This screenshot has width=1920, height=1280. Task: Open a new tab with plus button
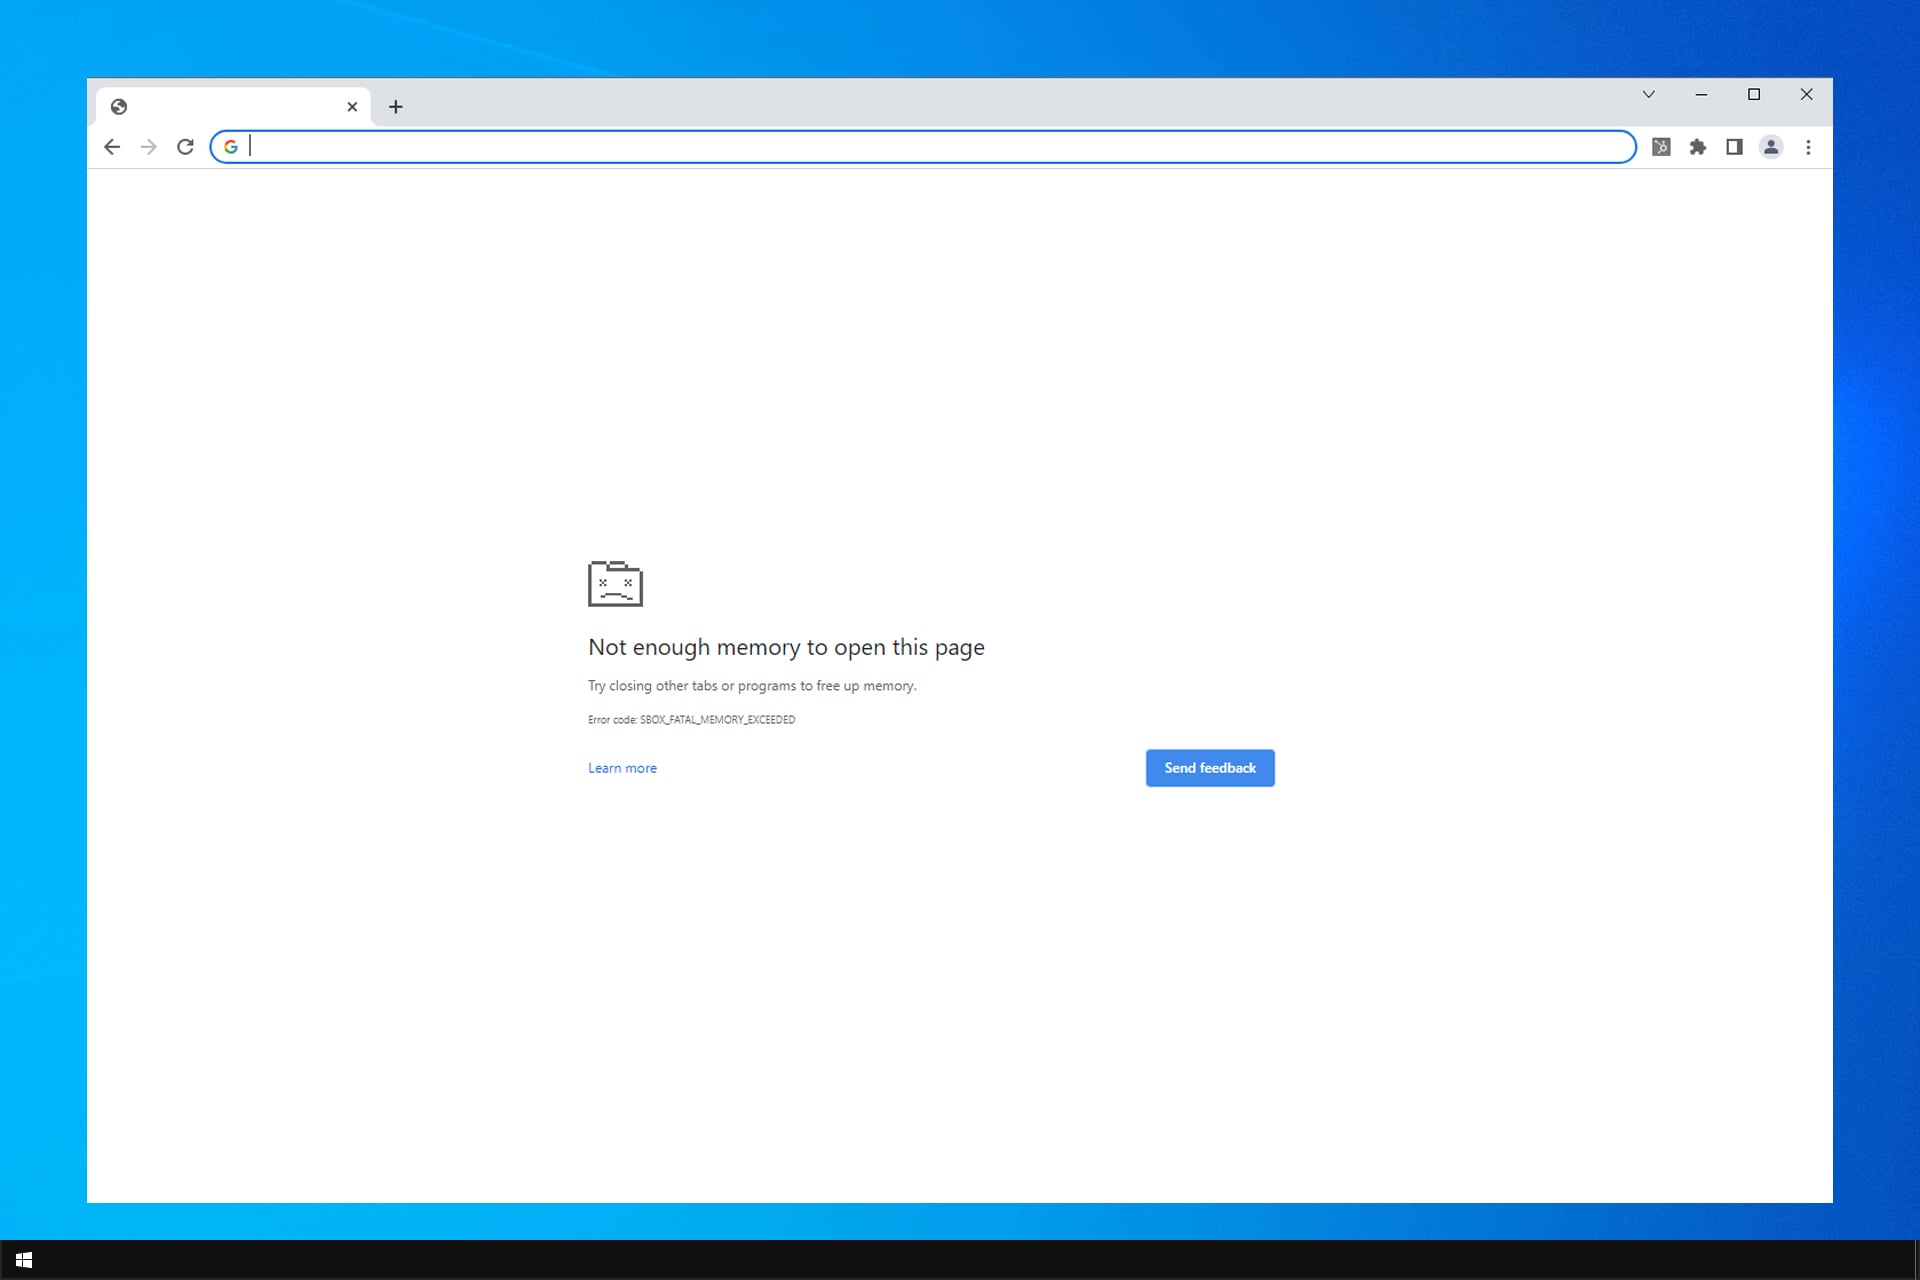(x=396, y=107)
